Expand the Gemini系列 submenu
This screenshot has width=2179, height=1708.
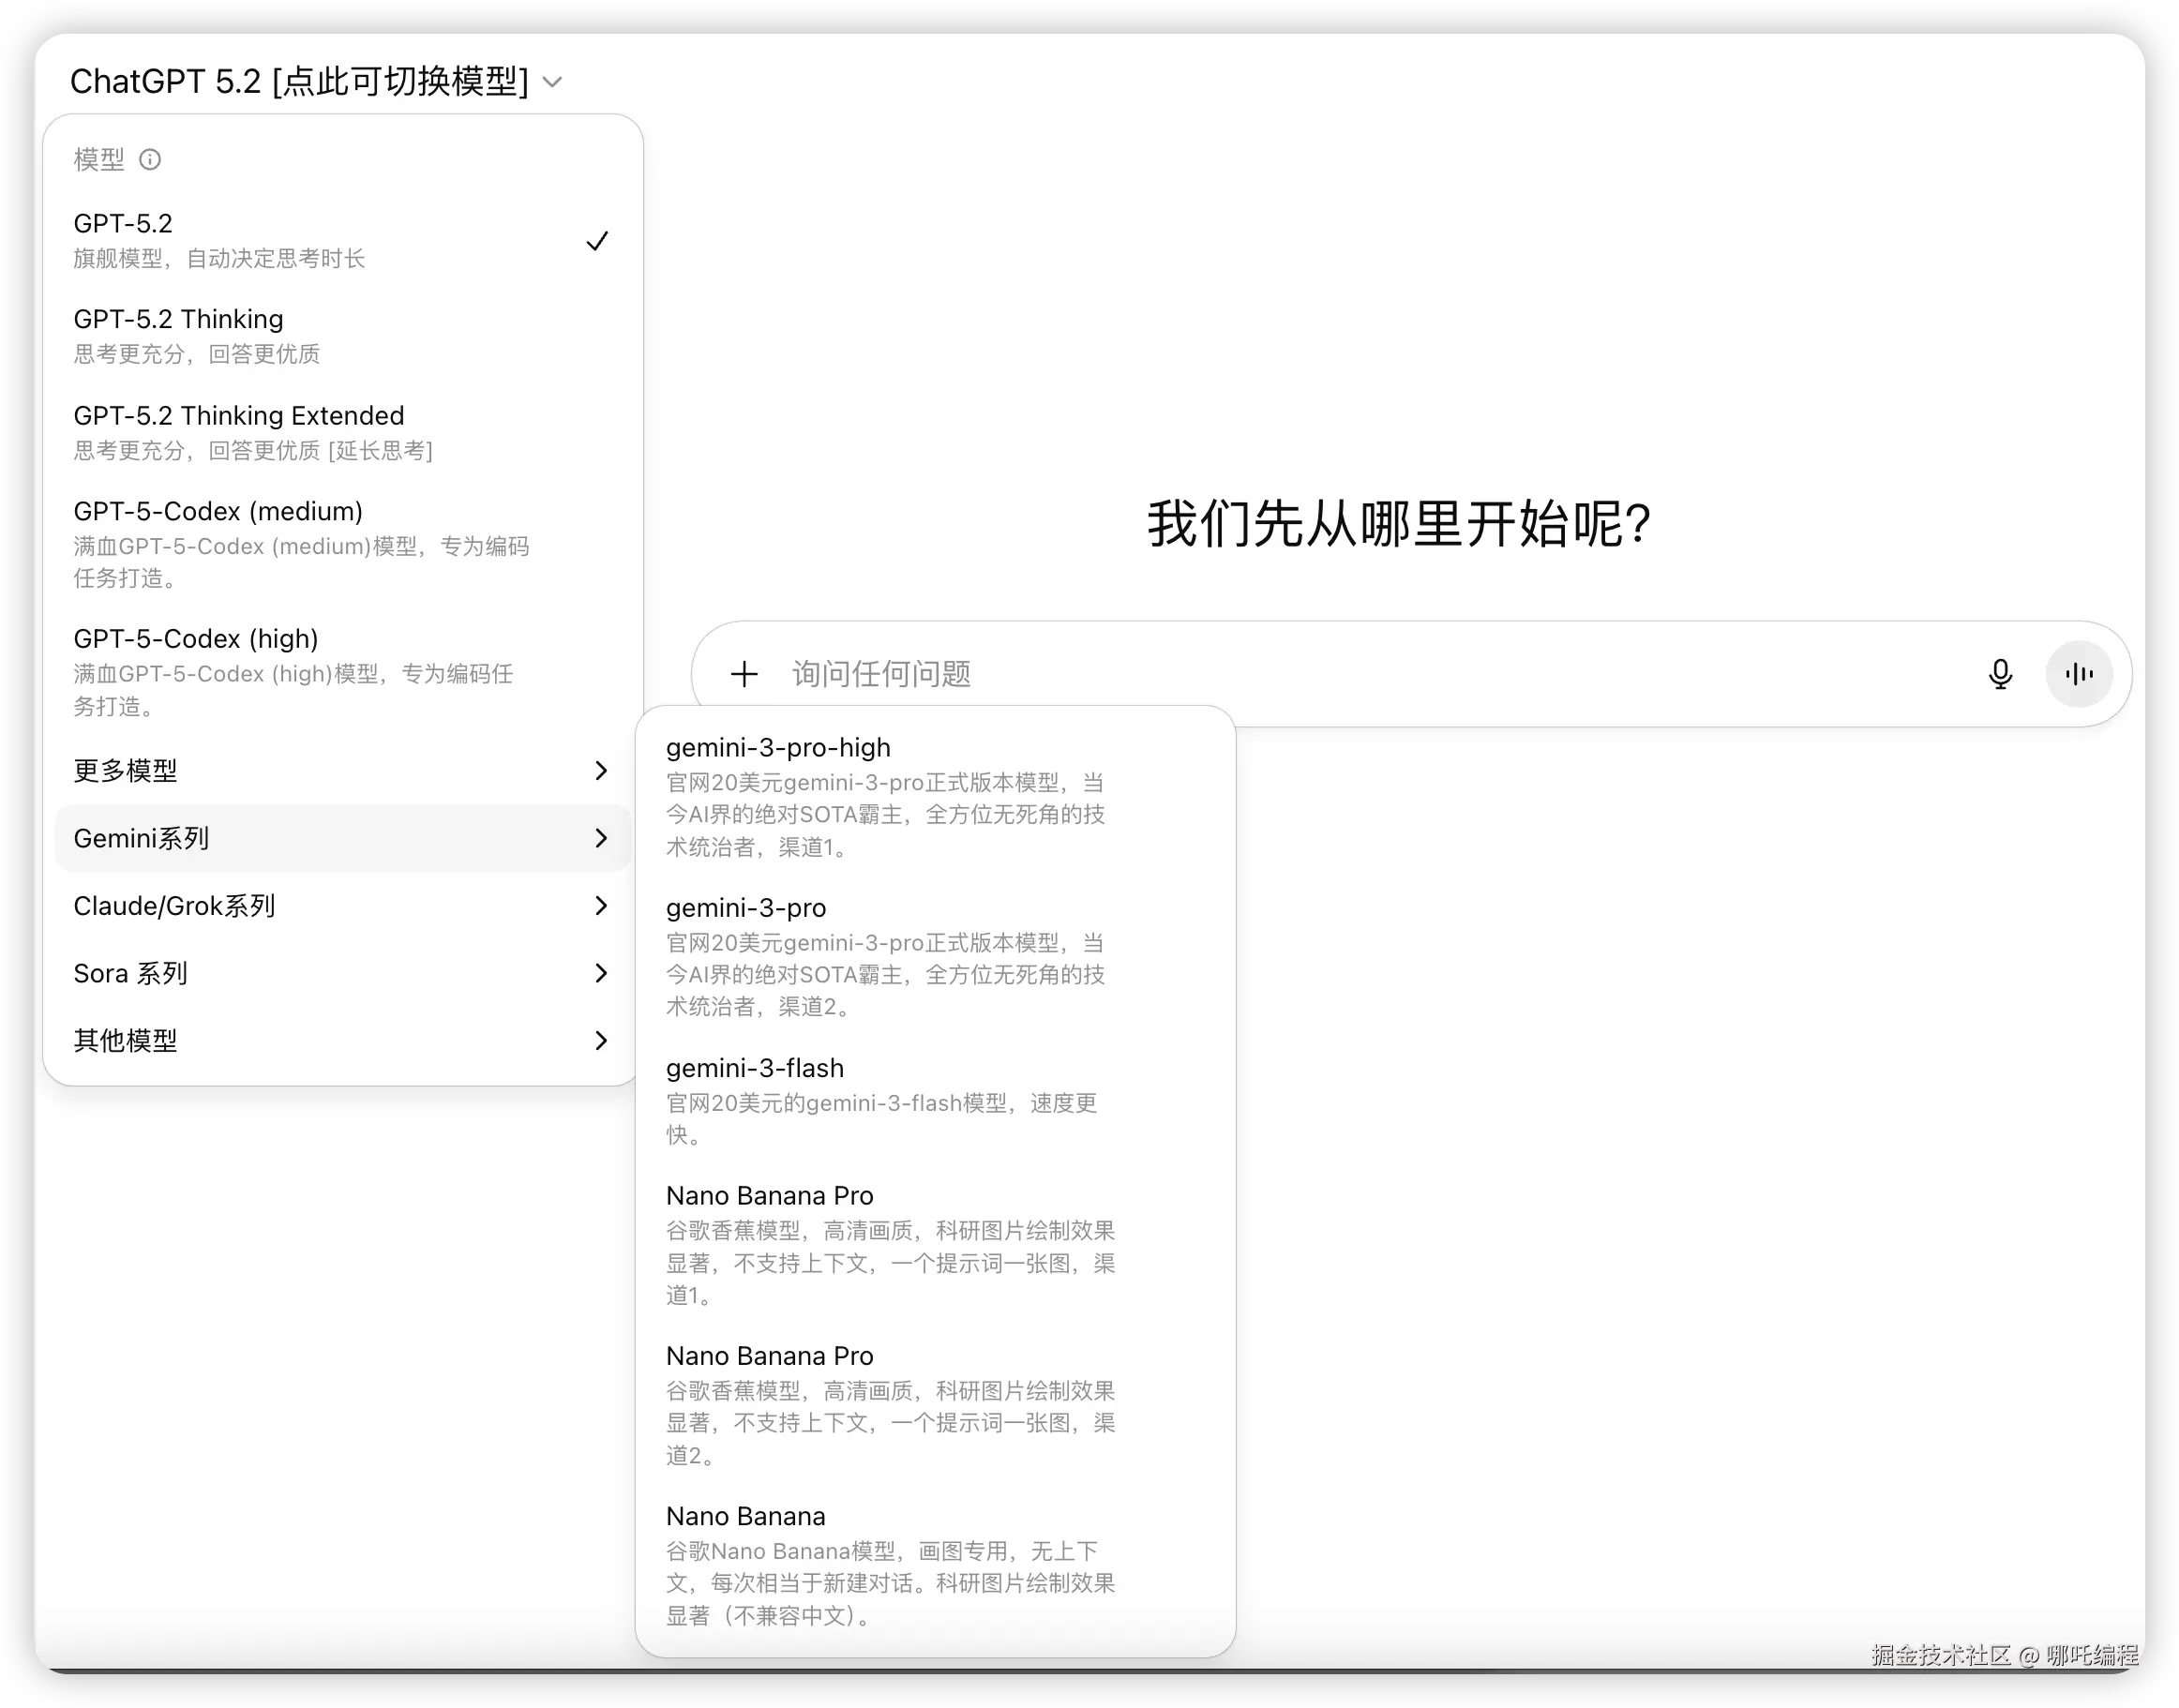pyautogui.click(x=340, y=838)
